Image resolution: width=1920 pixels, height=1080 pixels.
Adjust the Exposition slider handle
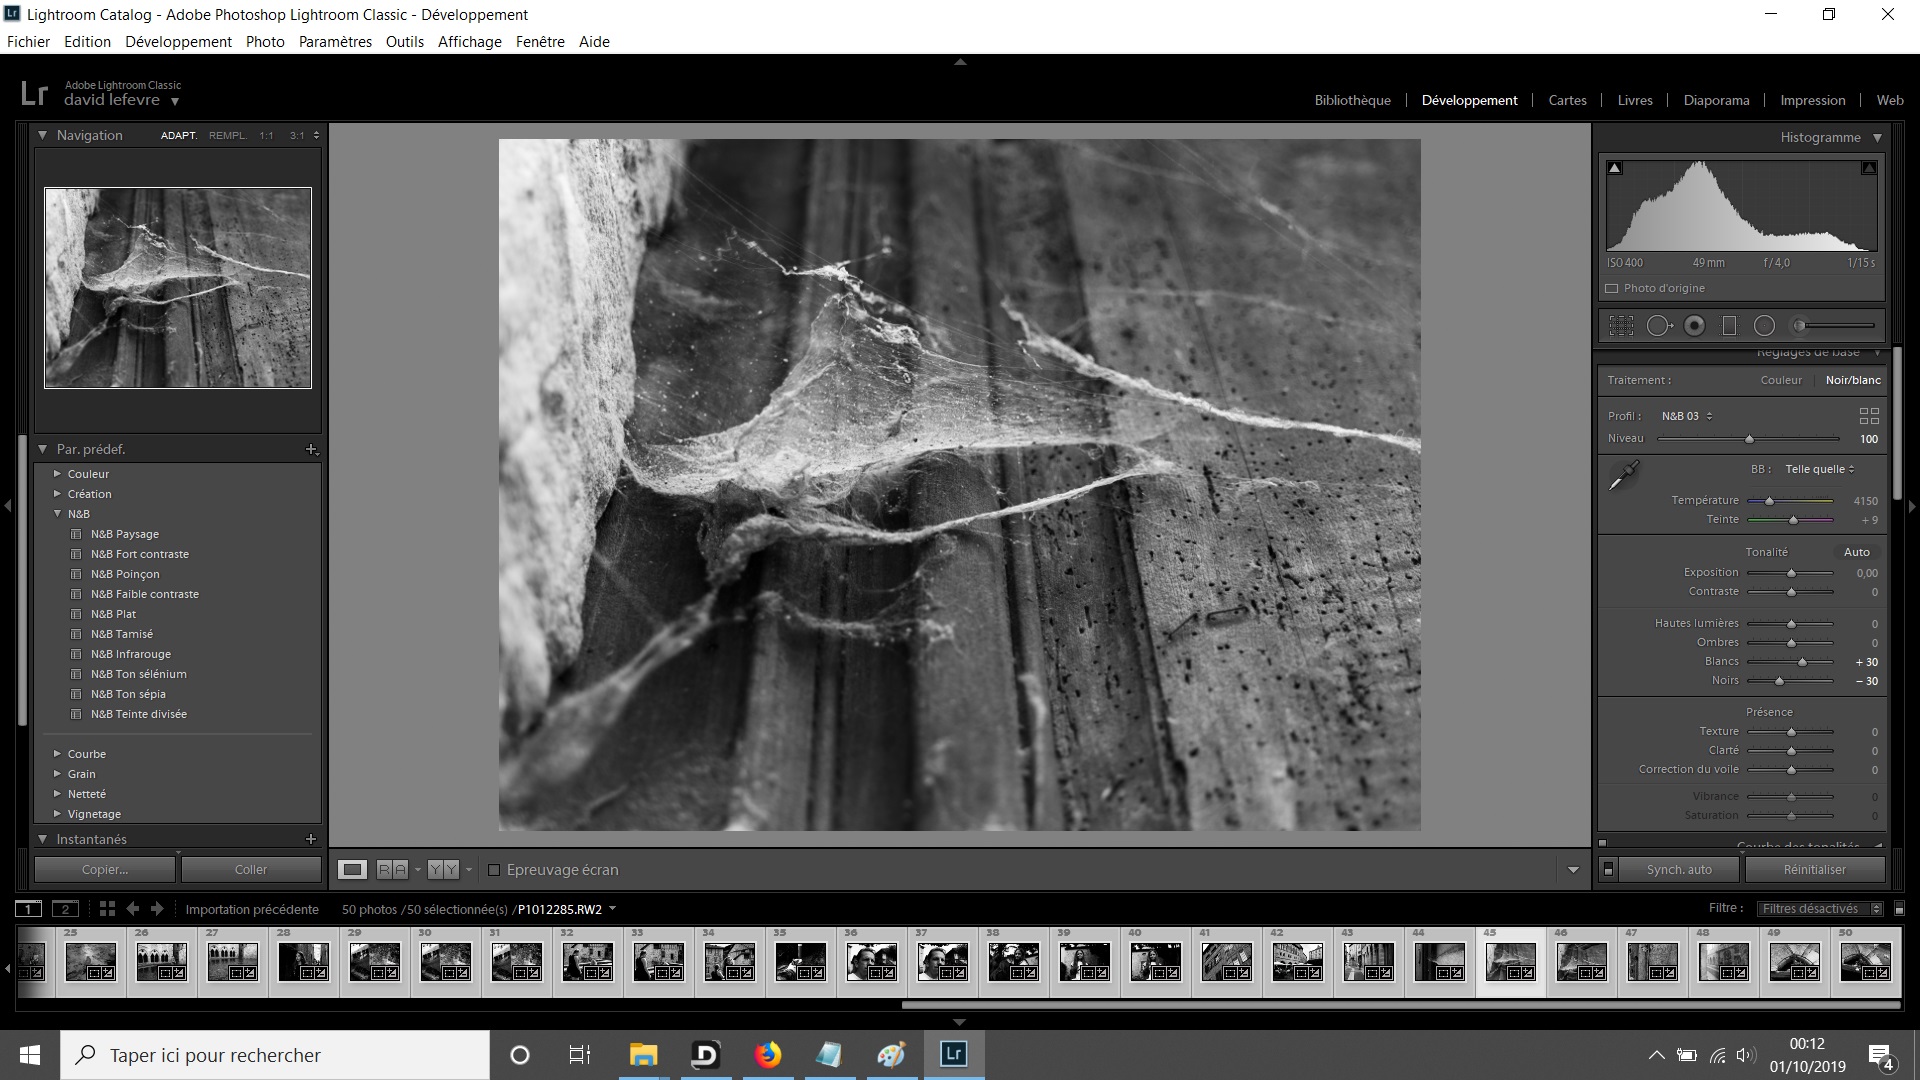(1791, 573)
